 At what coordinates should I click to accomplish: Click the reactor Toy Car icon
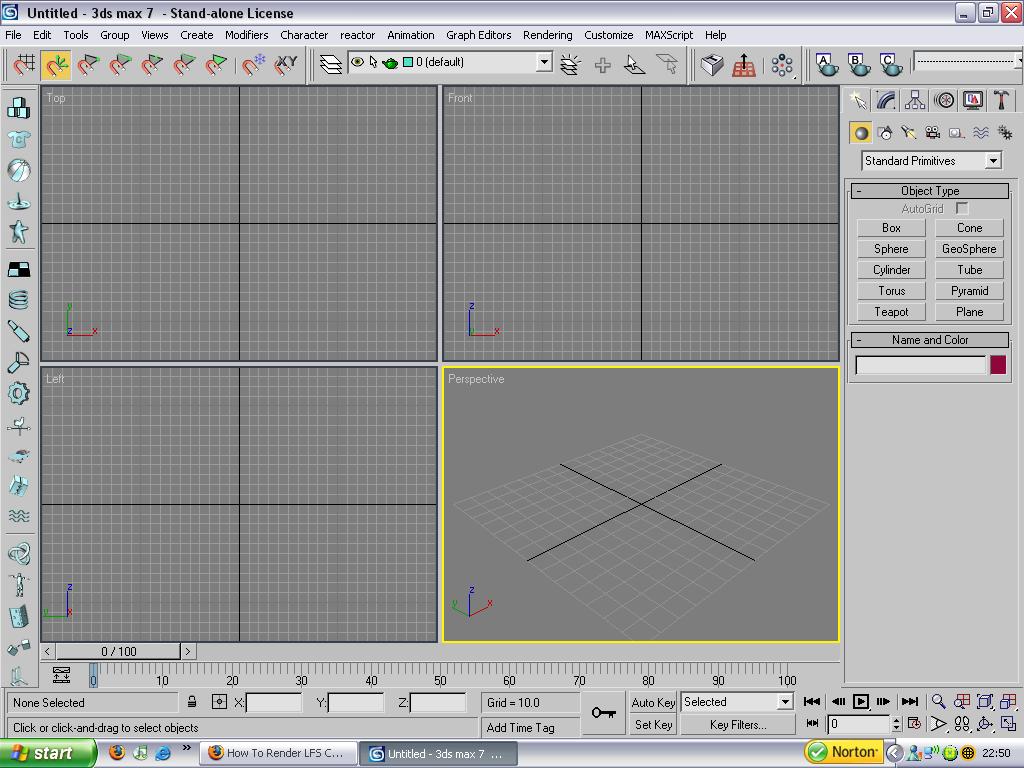[x=18, y=455]
